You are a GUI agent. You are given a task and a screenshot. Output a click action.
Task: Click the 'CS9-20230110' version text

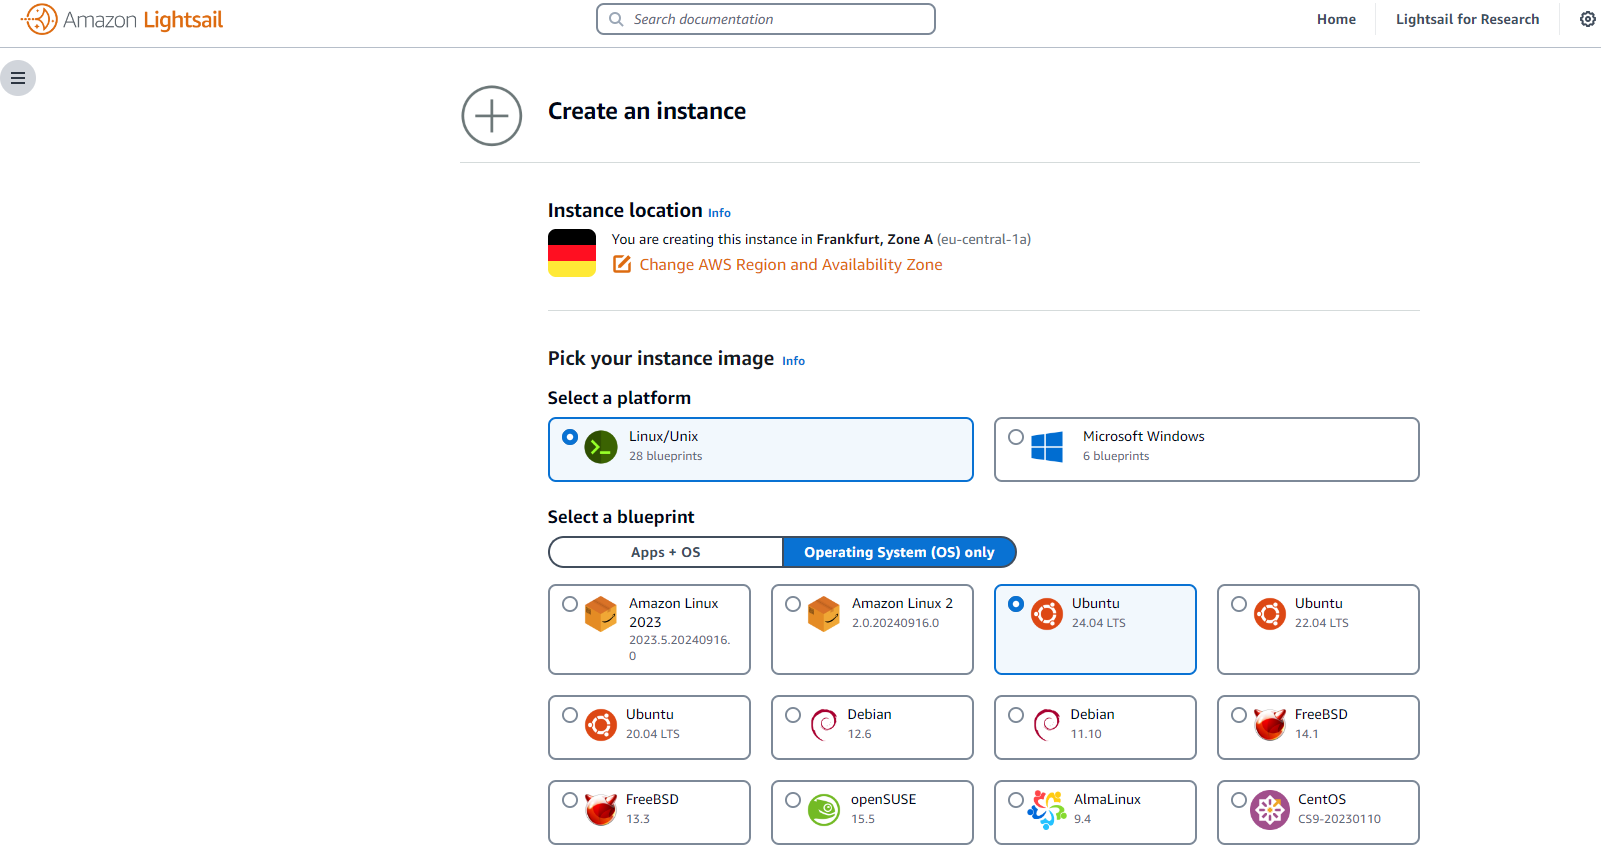tap(1339, 819)
